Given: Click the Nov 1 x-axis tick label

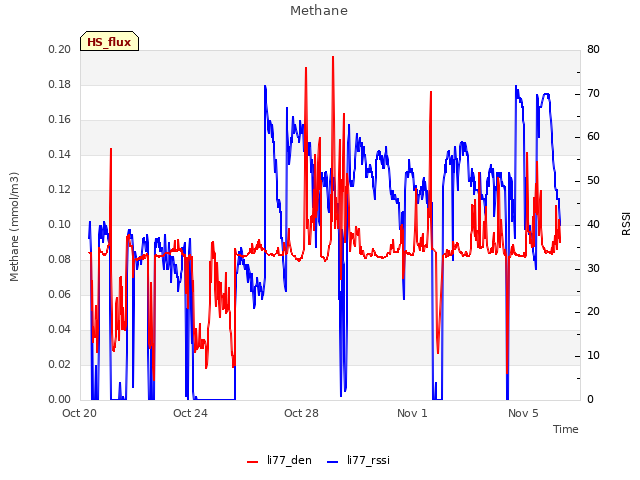Looking at the screenshot, I should [412, 413].
